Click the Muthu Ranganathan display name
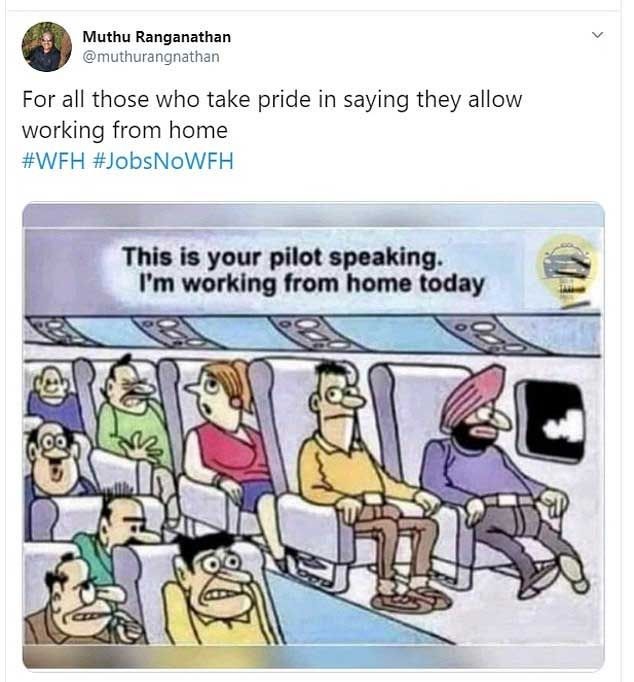Image resolution: width=634 pixels, height=682 pixels. tap(157, 37)
